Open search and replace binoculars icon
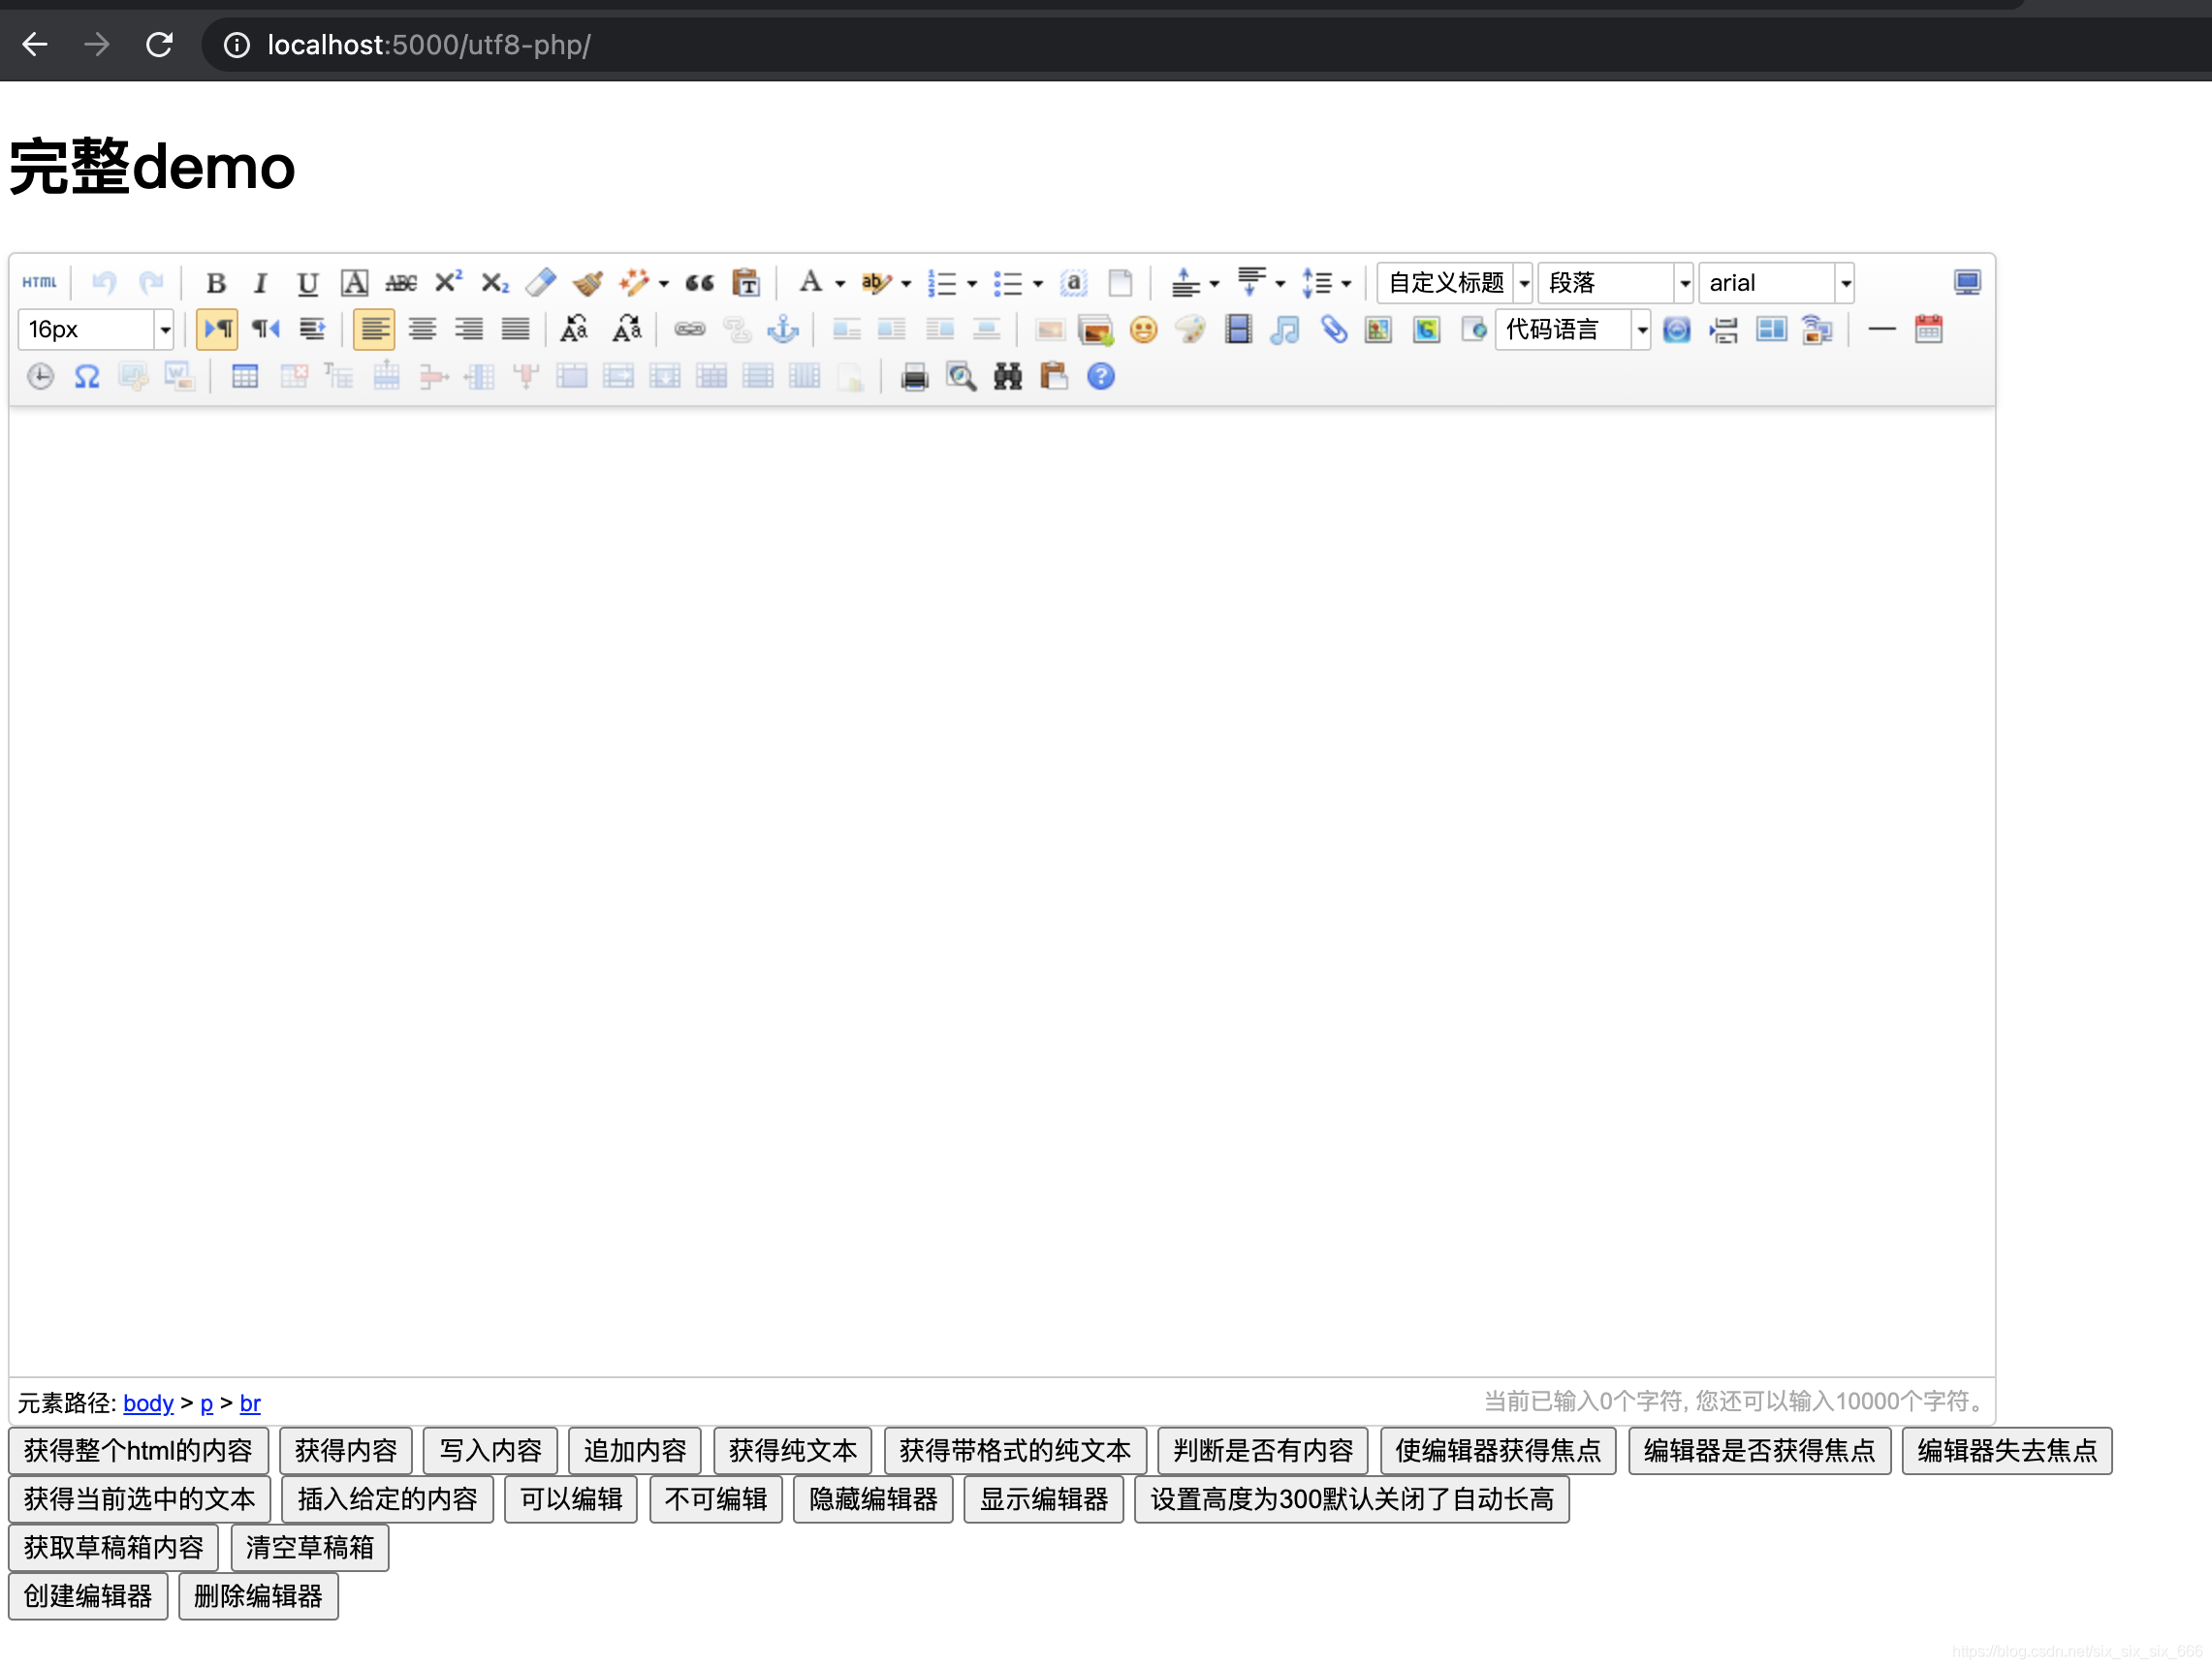Screen dimensions: 2212x1669 pyautogui.click(x=1007, y=377)
